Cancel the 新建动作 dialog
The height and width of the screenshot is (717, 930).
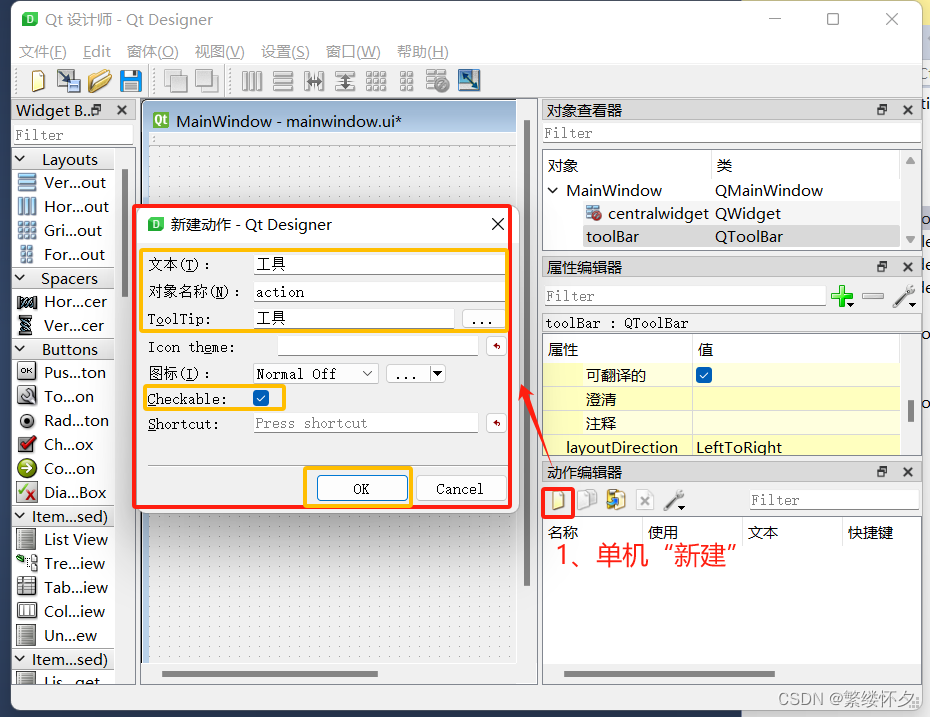click(460, 489)
